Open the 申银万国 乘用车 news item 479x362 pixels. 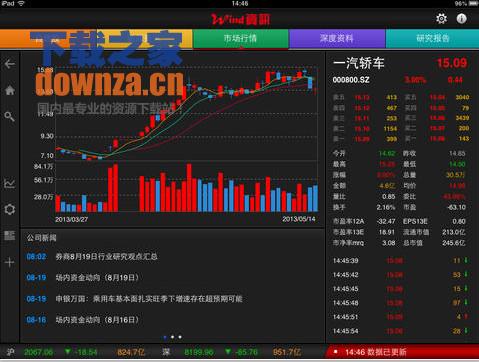(149, 299)
